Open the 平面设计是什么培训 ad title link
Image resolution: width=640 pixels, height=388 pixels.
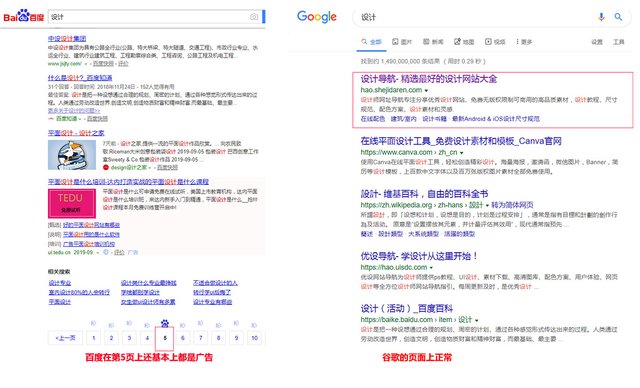coord(128,182)
